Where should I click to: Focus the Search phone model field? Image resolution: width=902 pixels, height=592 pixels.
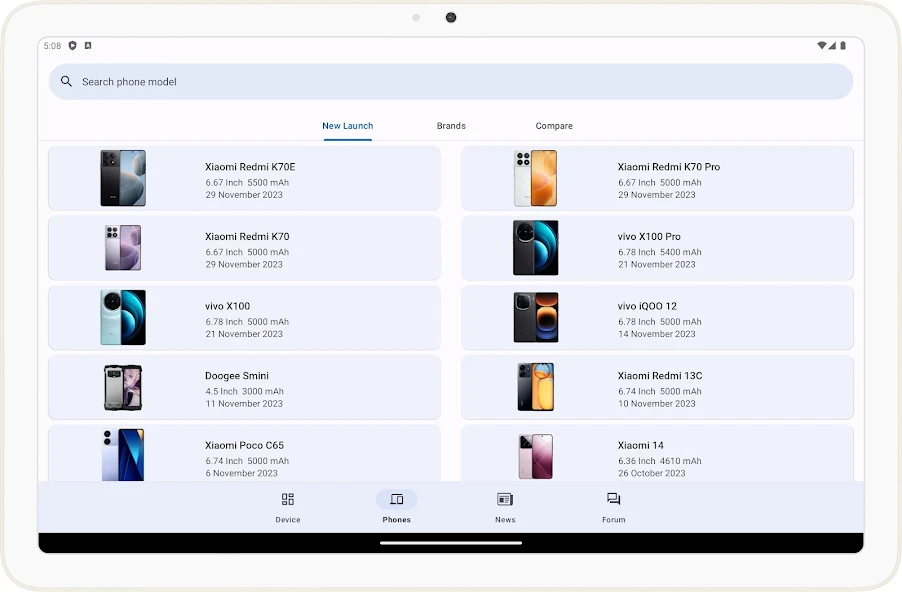[450, 82]
